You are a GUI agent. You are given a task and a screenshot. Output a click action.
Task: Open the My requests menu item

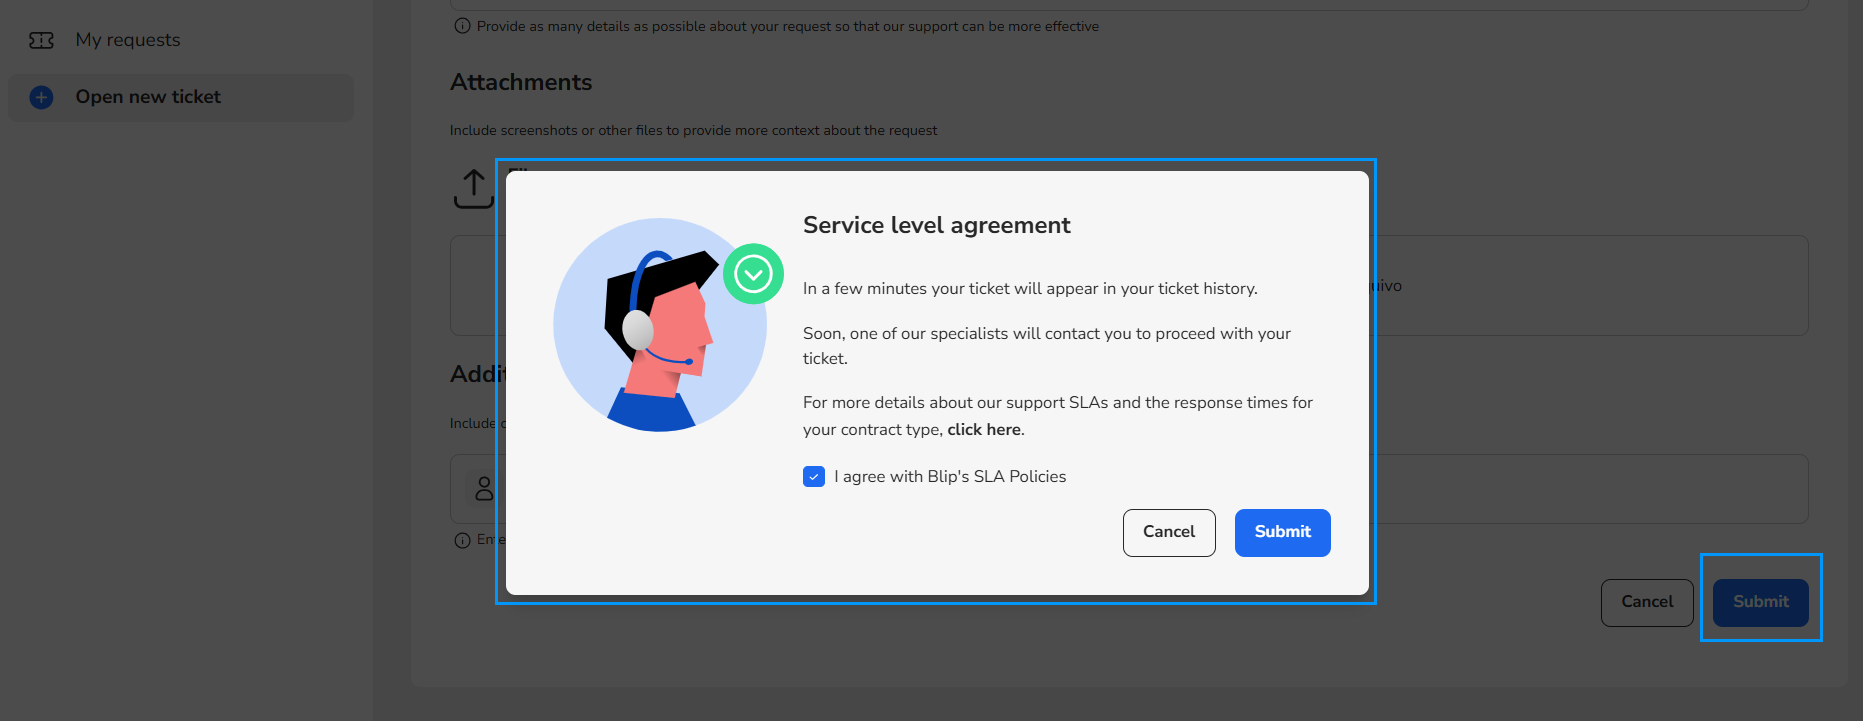(128, 40)
